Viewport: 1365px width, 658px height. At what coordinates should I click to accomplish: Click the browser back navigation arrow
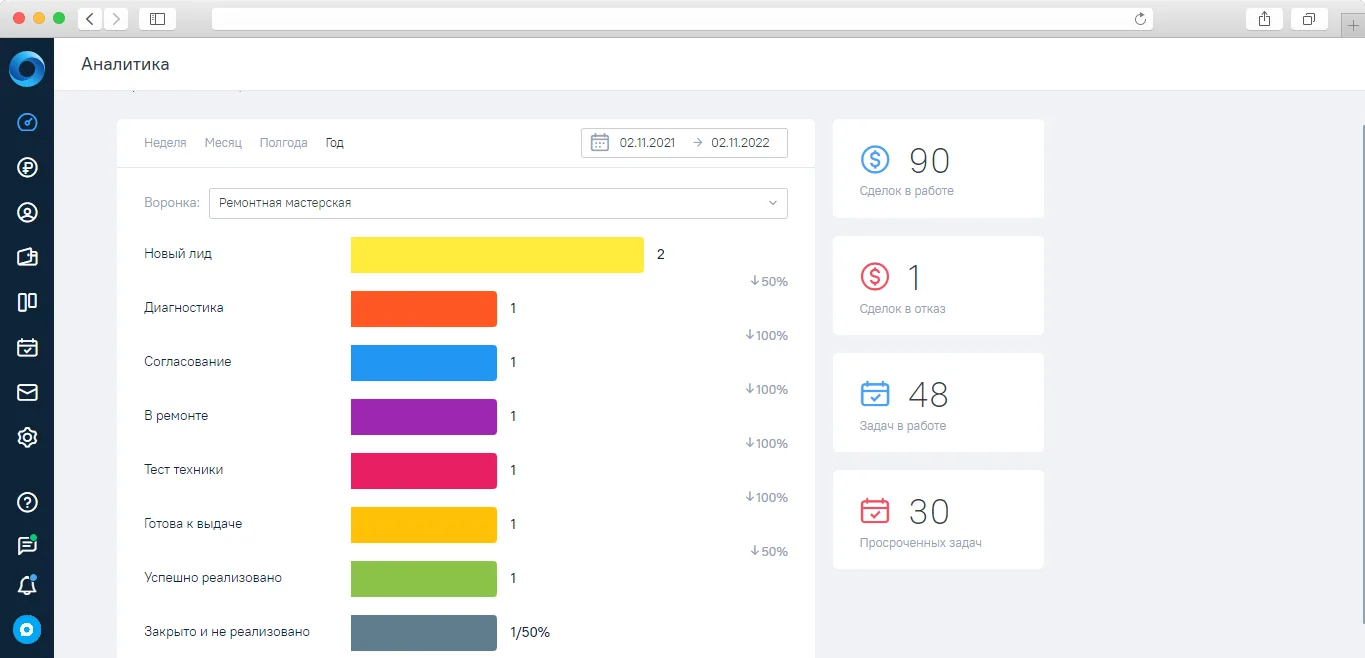pos(90,18)
